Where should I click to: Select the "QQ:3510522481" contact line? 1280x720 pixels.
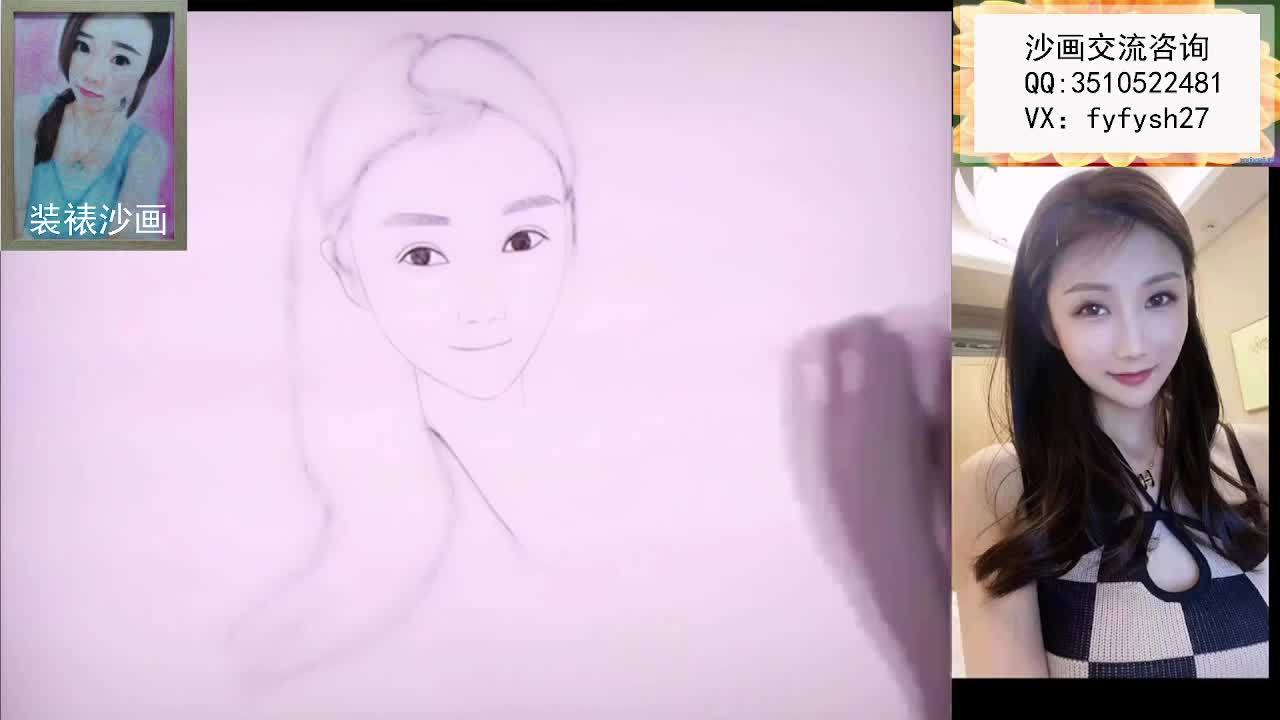pos(1123,83)
